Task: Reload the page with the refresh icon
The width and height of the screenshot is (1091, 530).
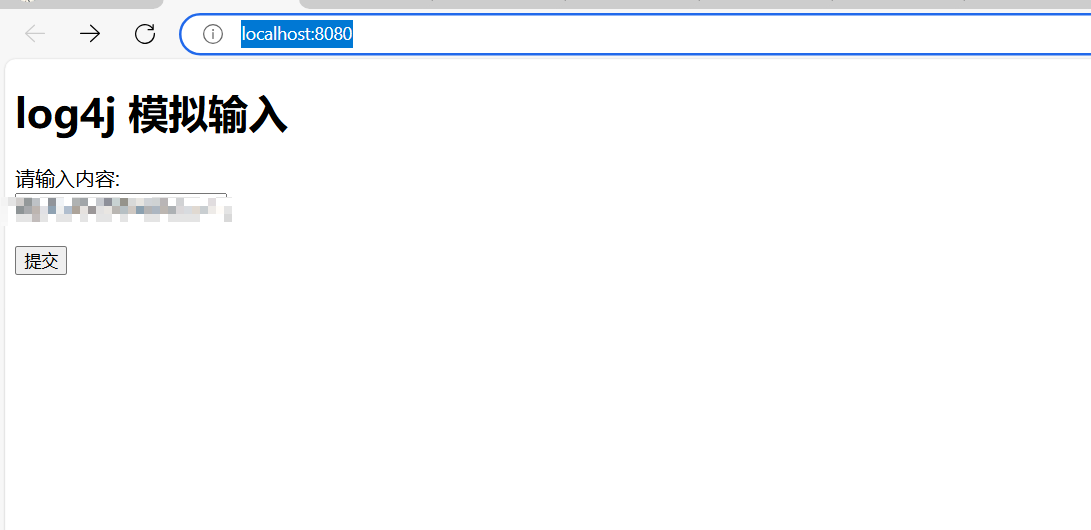Action: pyautogui.click(x=145, y=33)
